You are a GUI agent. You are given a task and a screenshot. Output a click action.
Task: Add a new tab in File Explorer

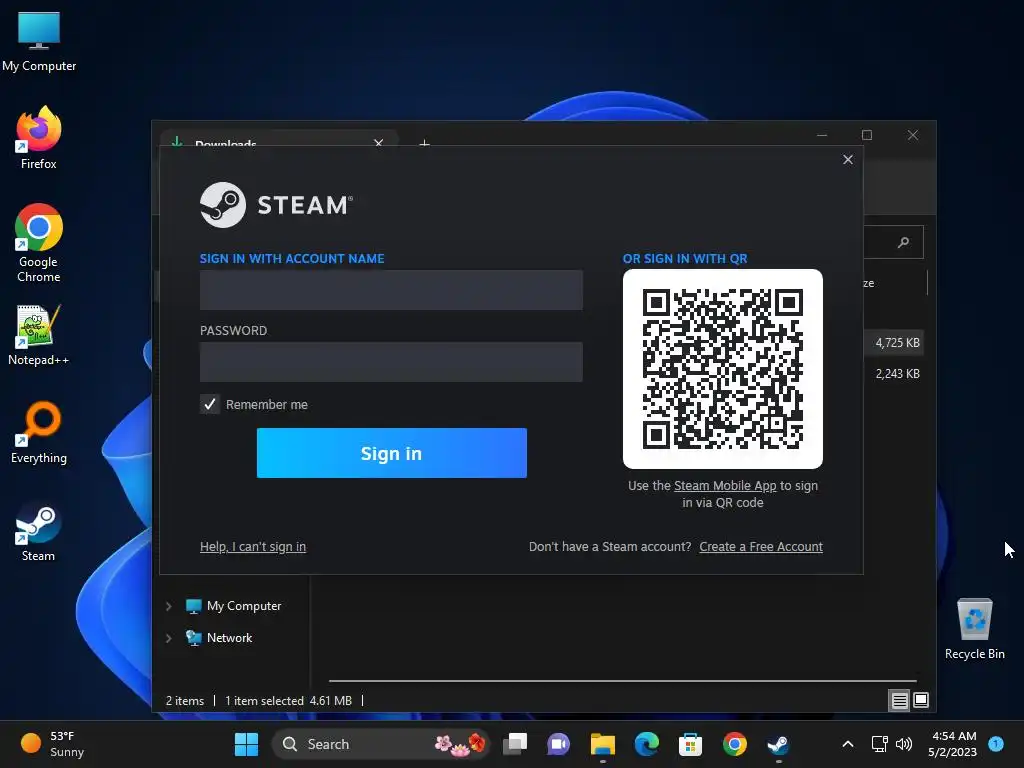tap(424, 143)
